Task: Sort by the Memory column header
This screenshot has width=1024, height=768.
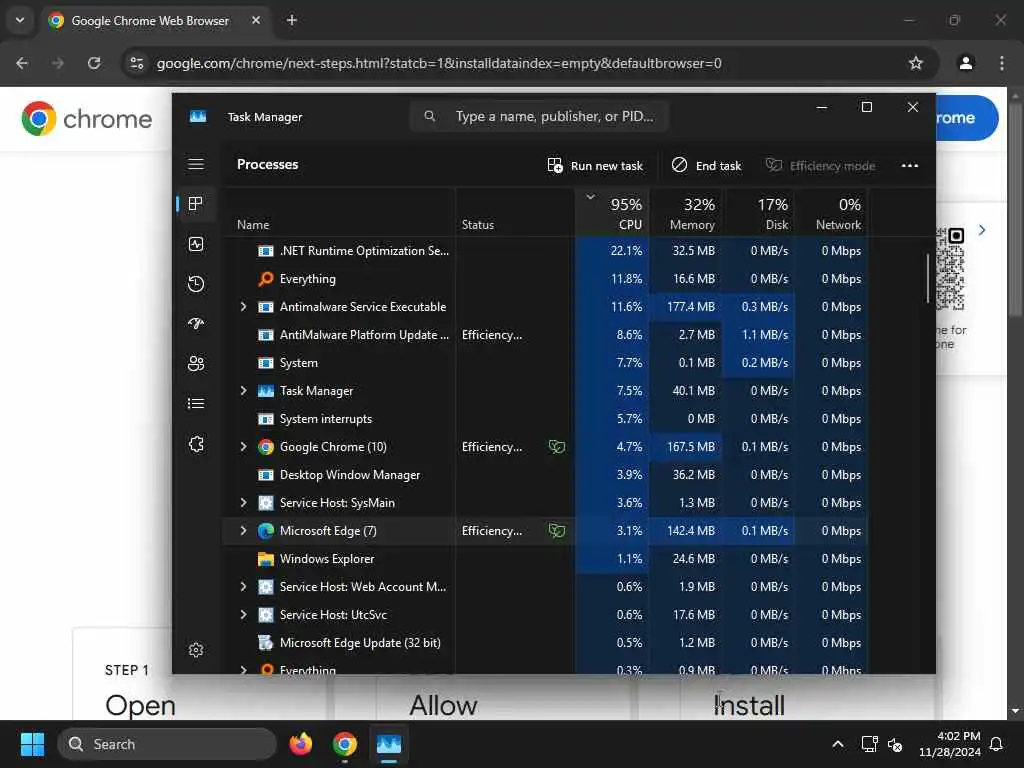Action: click(x=686, y=213)
